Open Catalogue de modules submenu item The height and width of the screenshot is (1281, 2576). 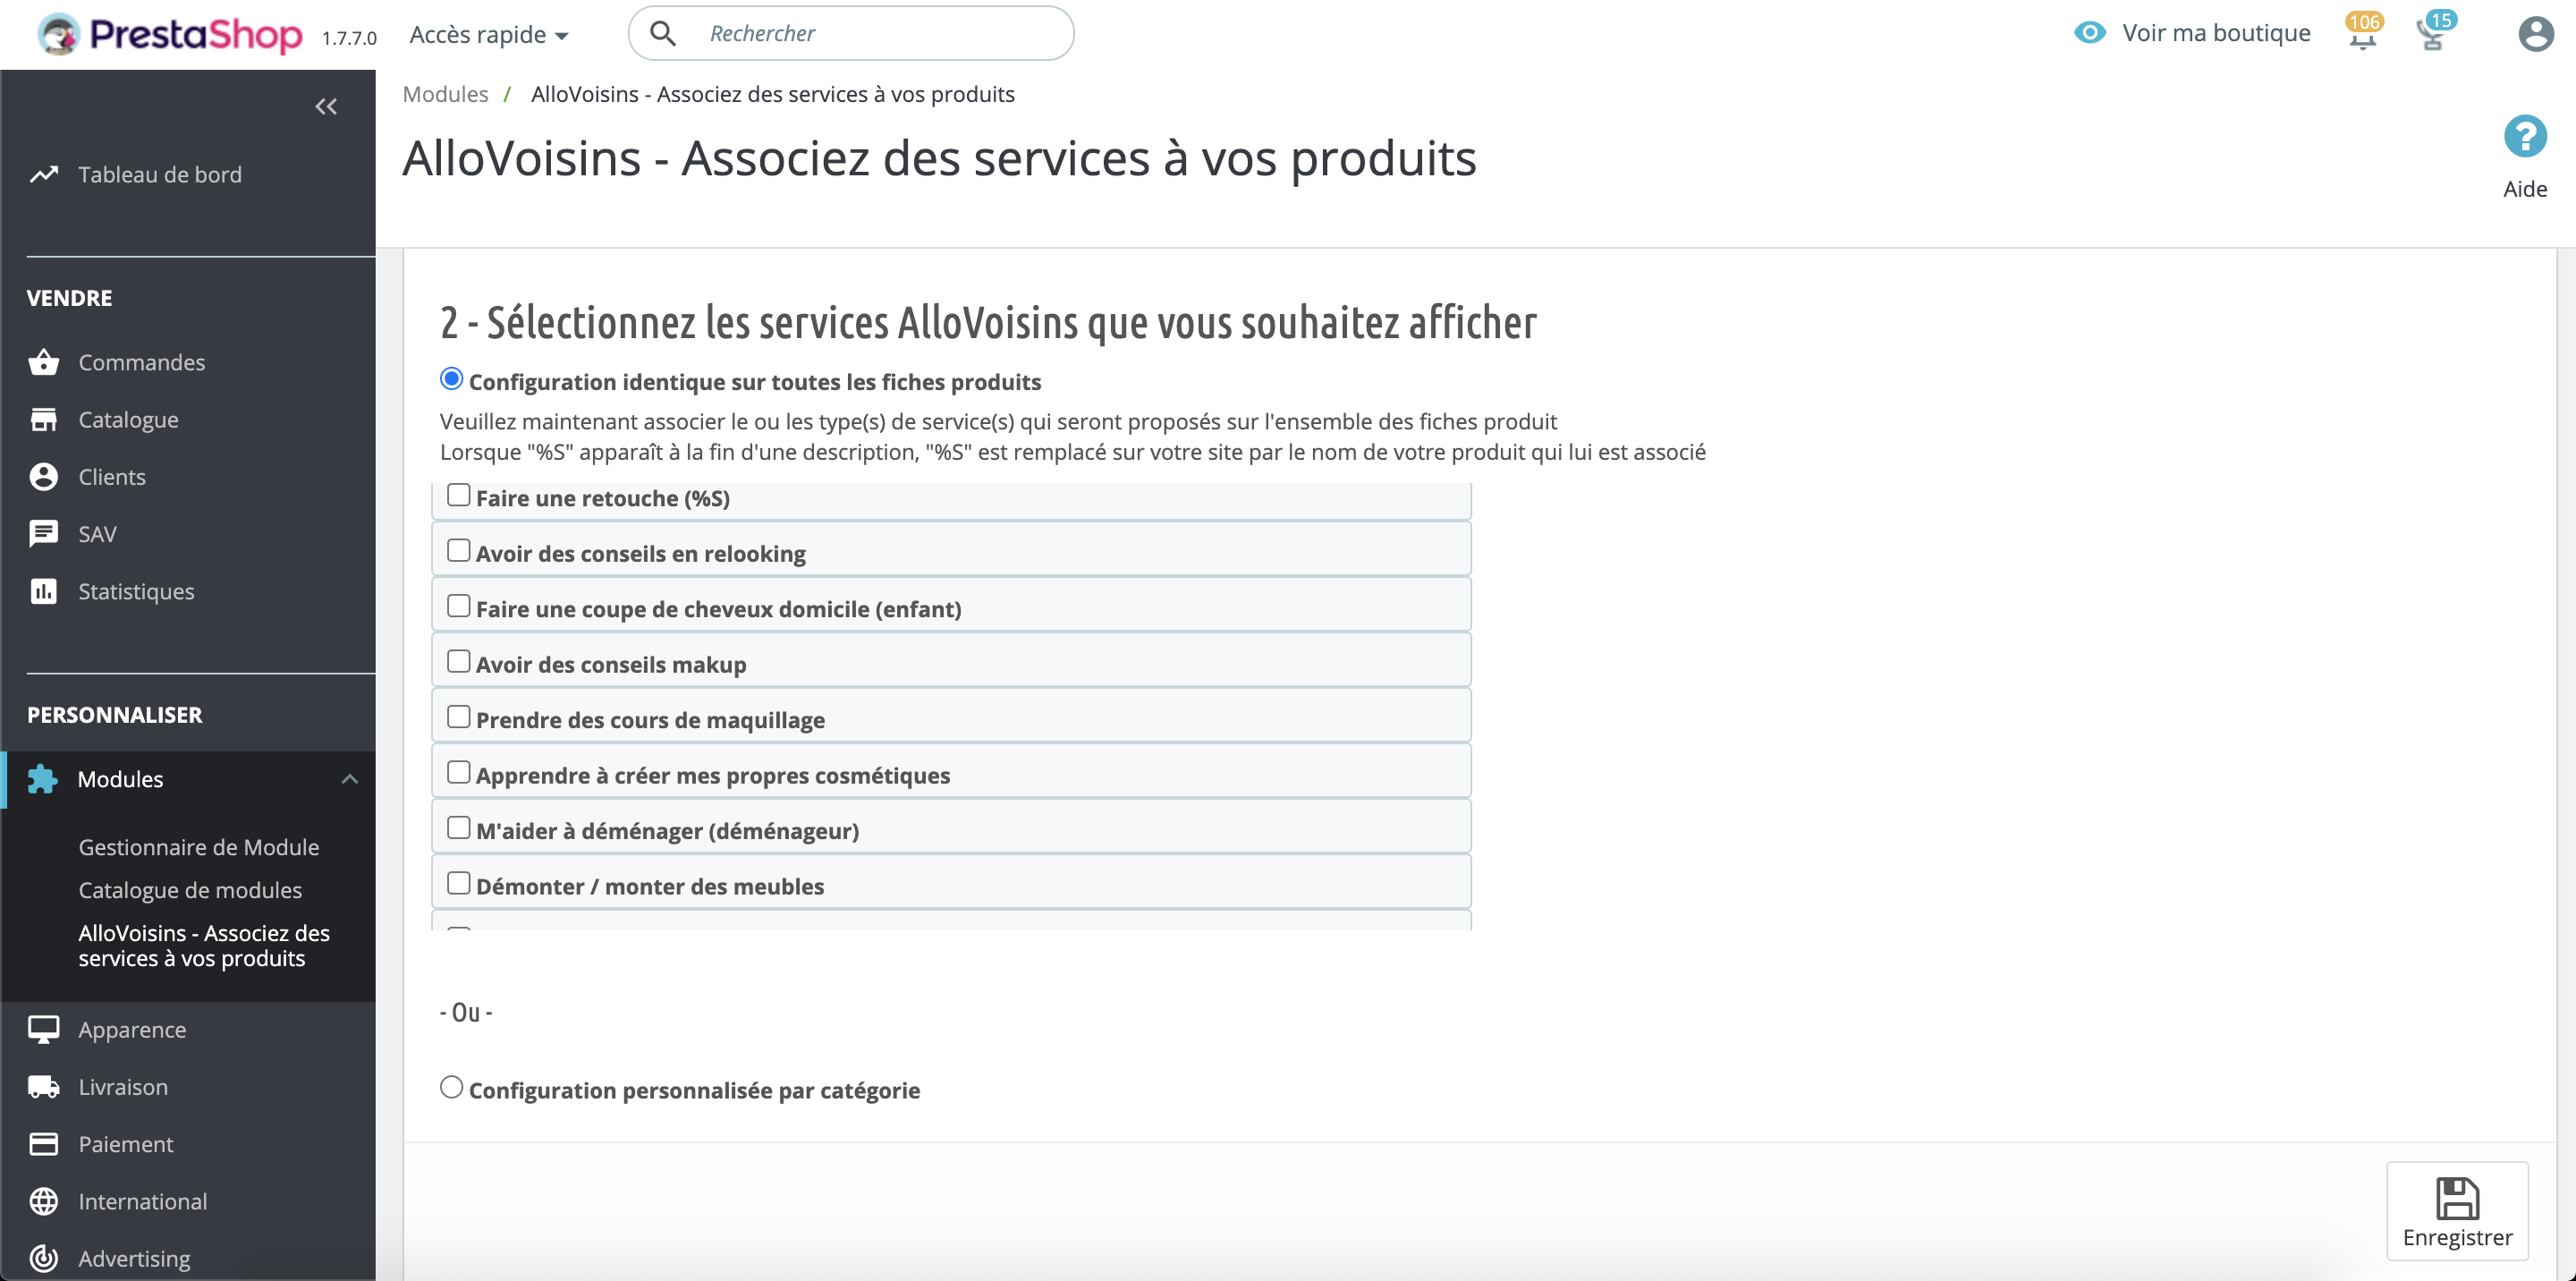(190, 890)
